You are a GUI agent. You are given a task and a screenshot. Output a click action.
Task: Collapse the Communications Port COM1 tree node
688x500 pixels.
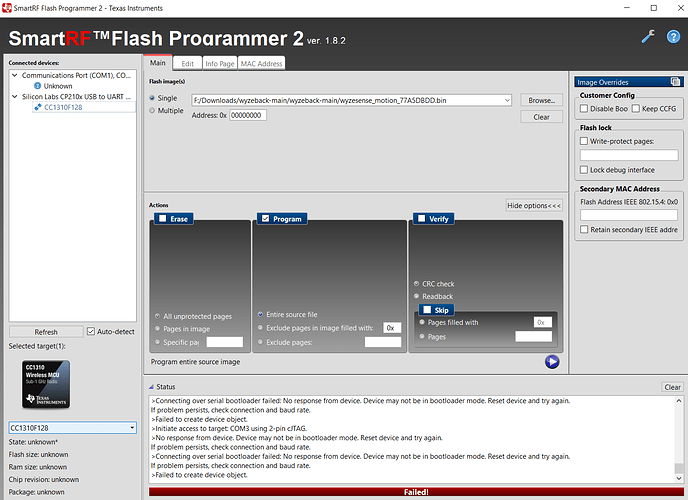pos(14,75)
